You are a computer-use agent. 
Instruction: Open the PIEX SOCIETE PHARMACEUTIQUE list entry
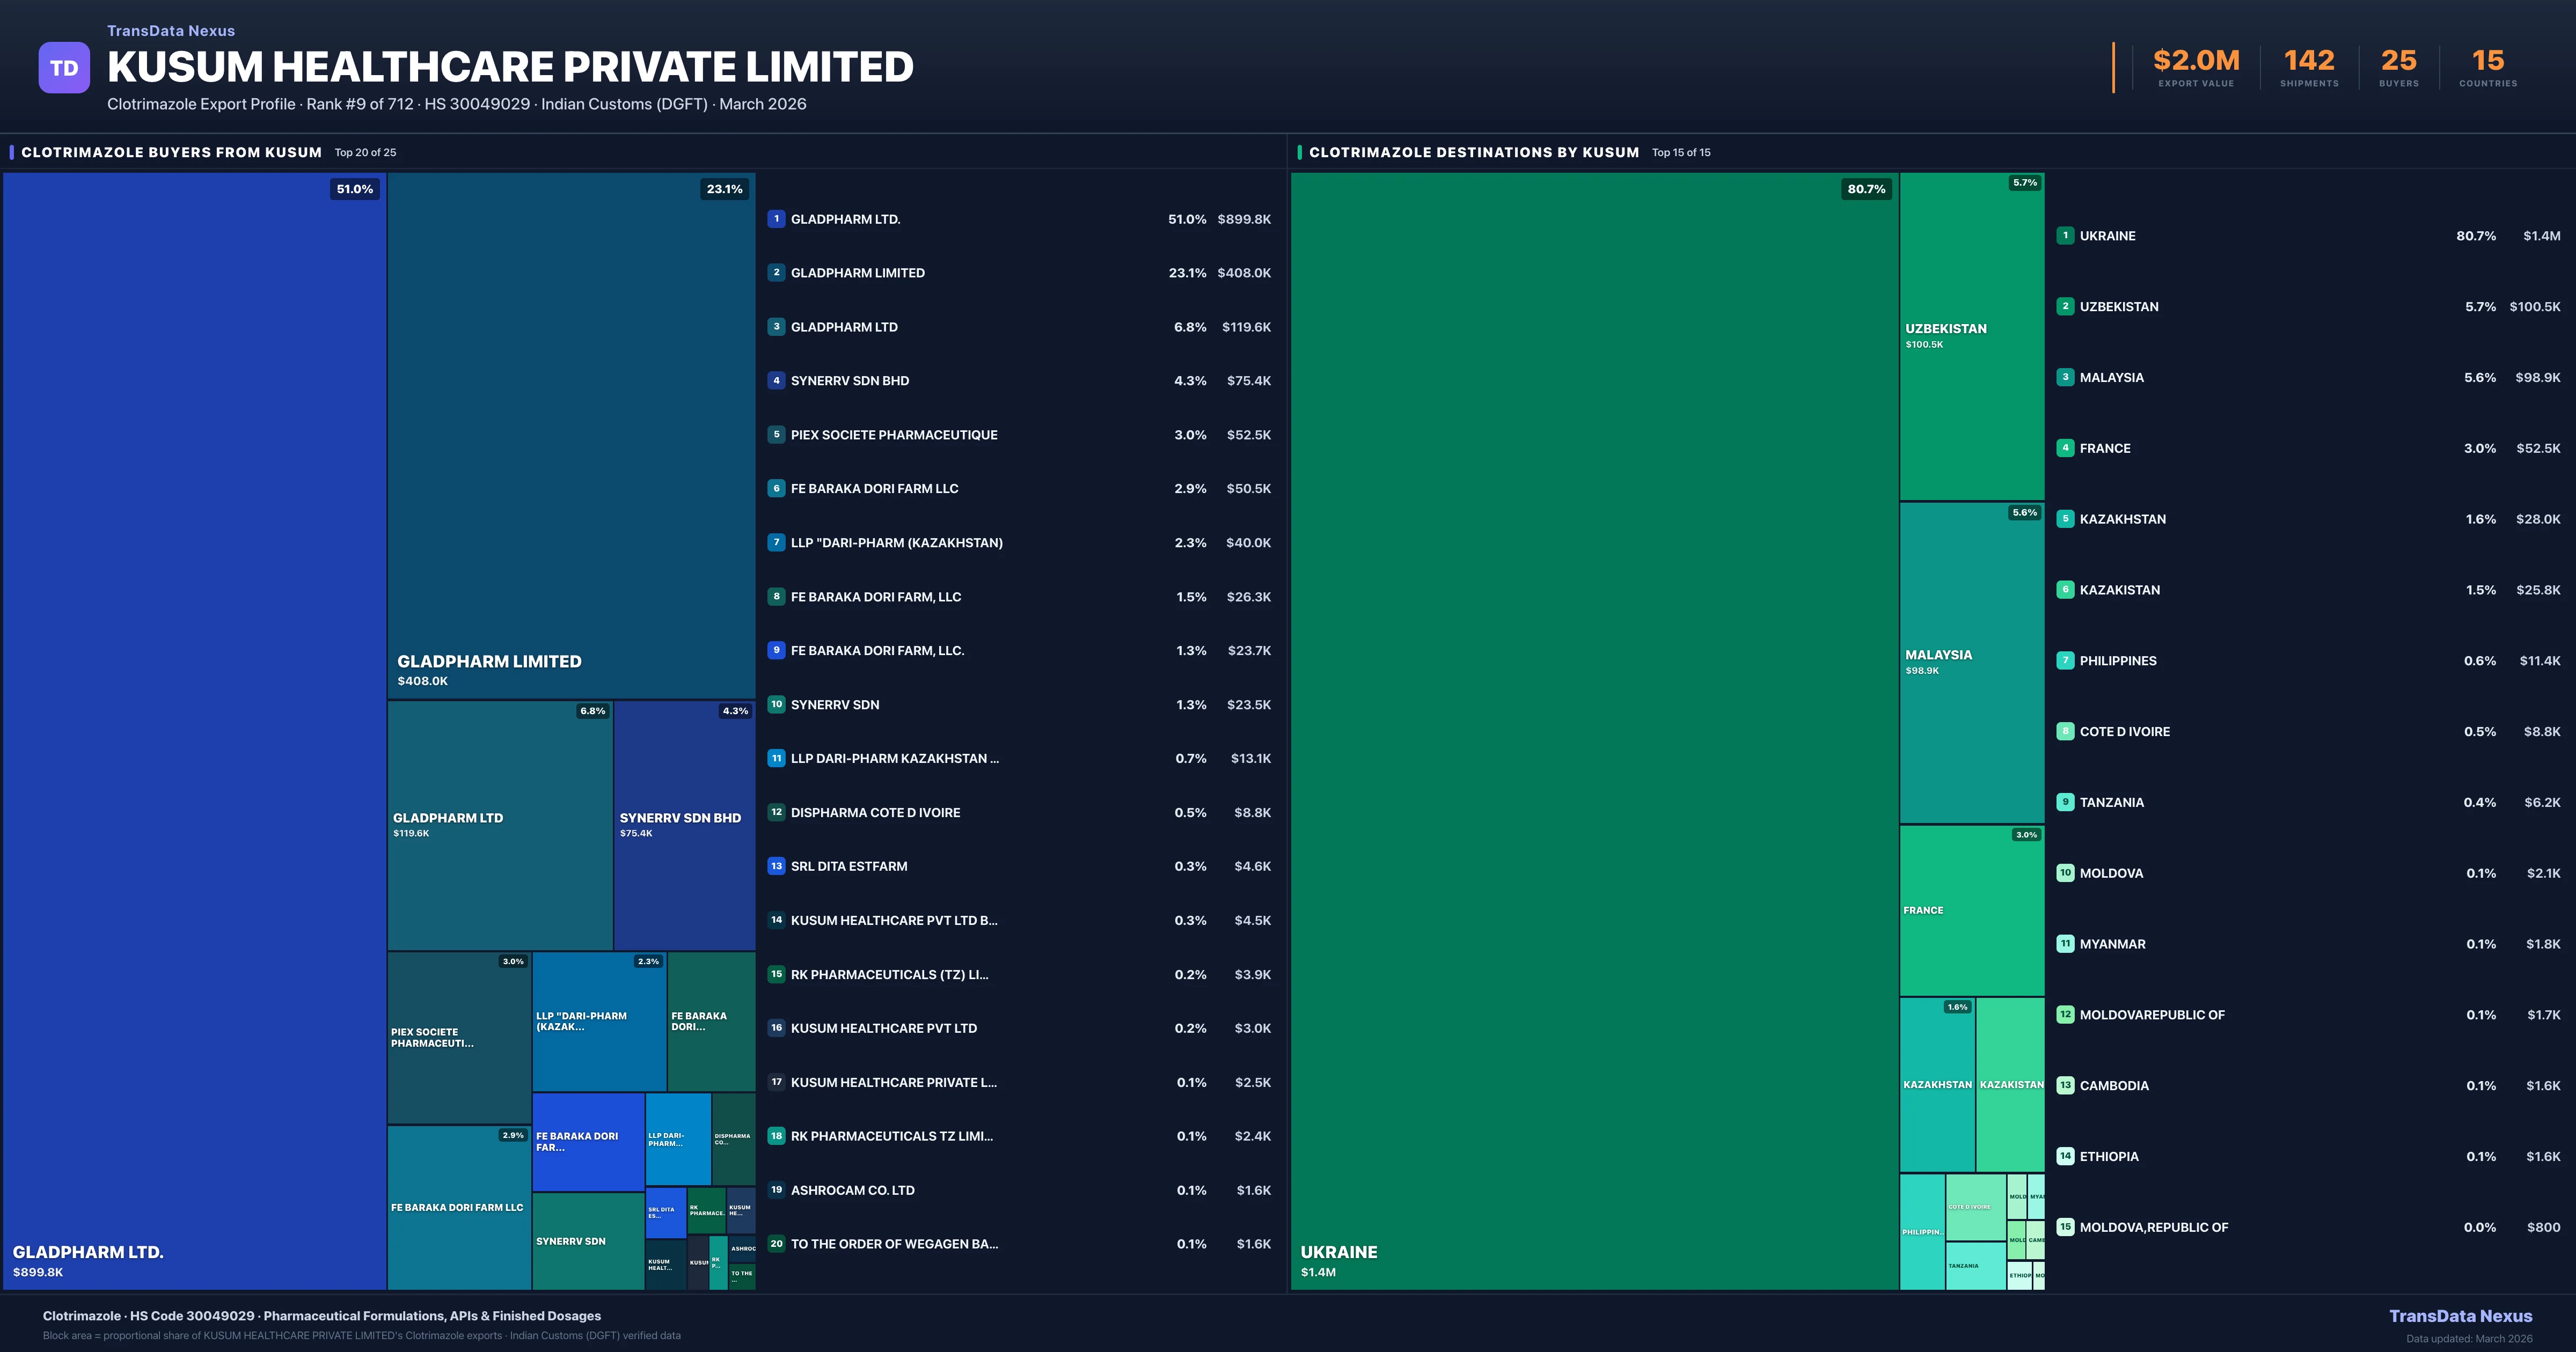click(x=894, y=435)
